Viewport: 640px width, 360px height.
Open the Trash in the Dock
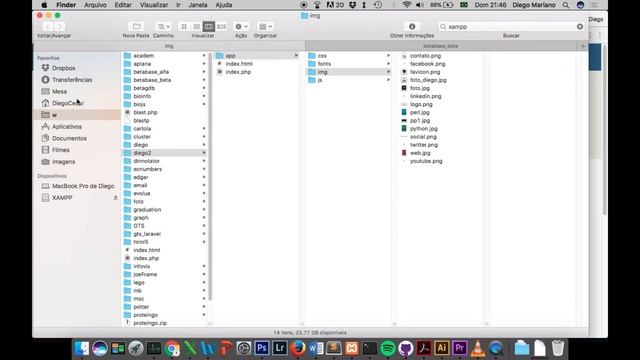[x=558, y=348]
